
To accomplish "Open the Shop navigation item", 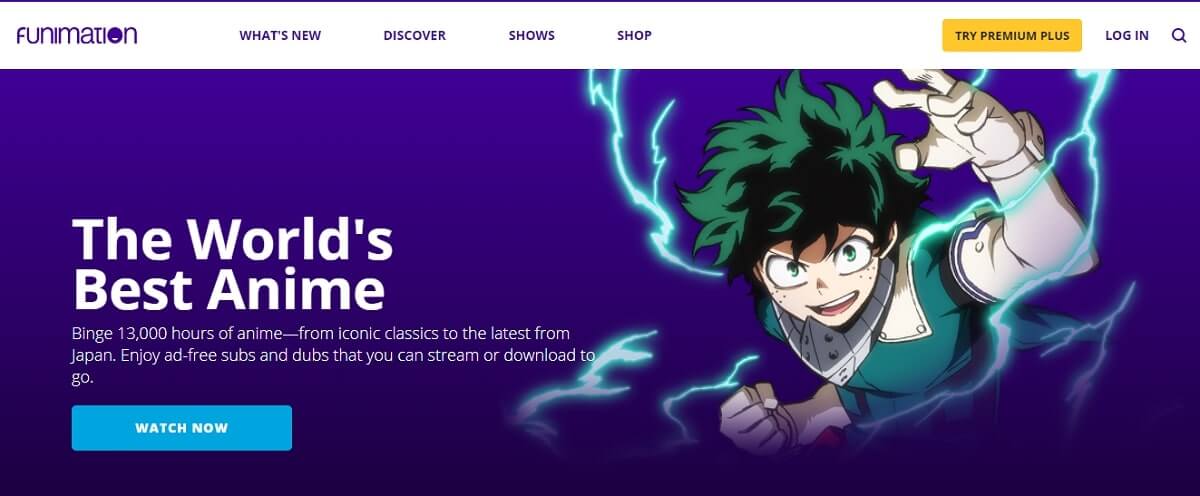I will [x=634, y=35].
